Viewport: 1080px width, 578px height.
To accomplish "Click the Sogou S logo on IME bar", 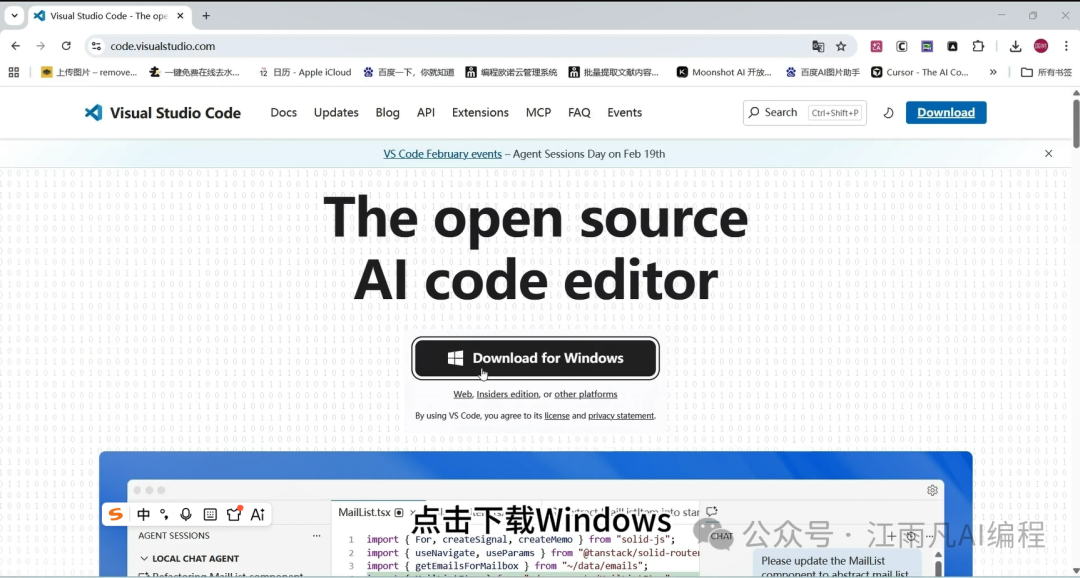I will [x=116, y=515].
